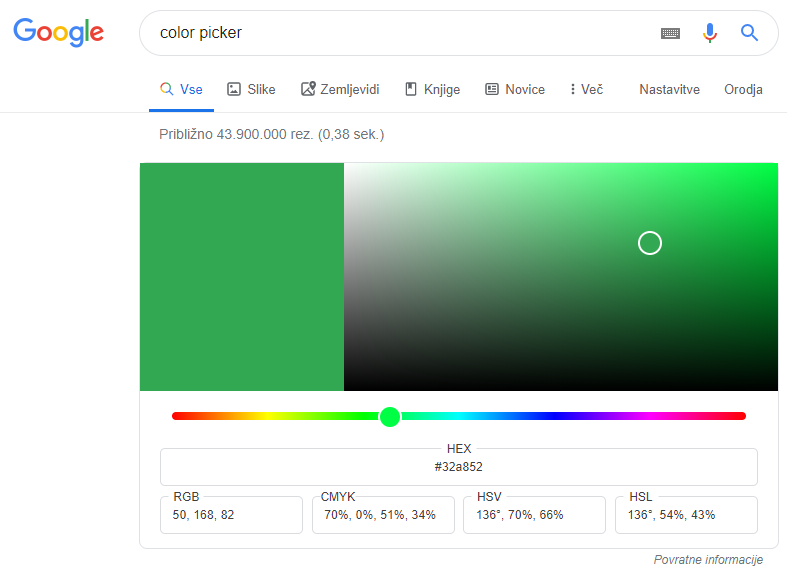Click the Knjige book icon

[411, 89]
